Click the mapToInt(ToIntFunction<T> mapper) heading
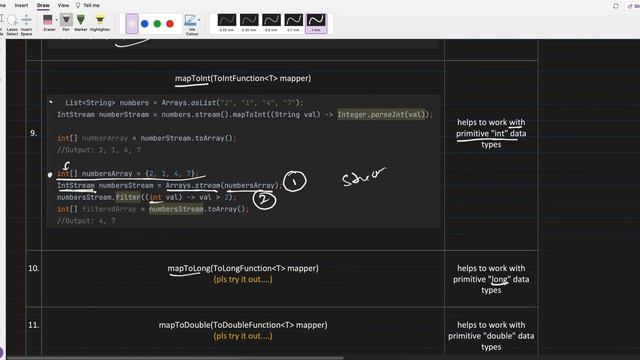Image resolution: width=640 pixels, height=360 pixels. [243, 78]
